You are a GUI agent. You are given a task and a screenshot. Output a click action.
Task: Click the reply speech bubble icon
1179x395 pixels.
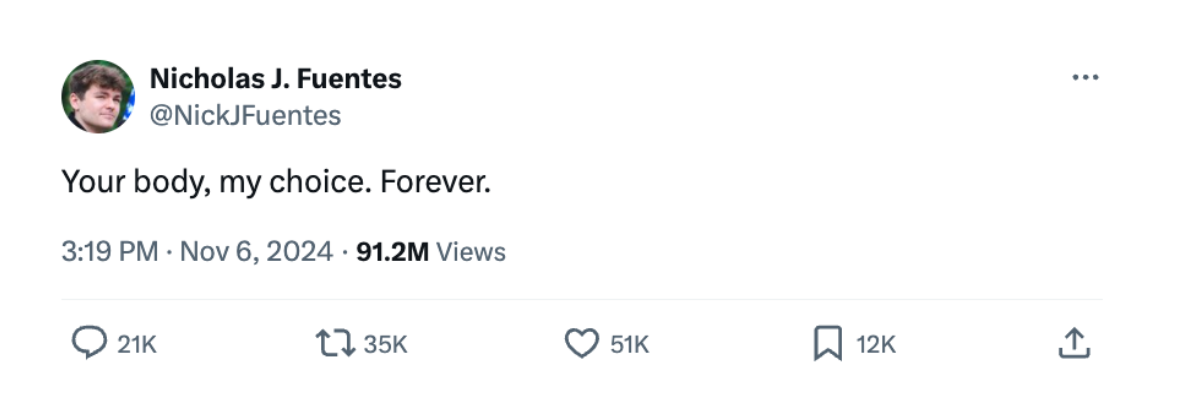click(89, 344)
